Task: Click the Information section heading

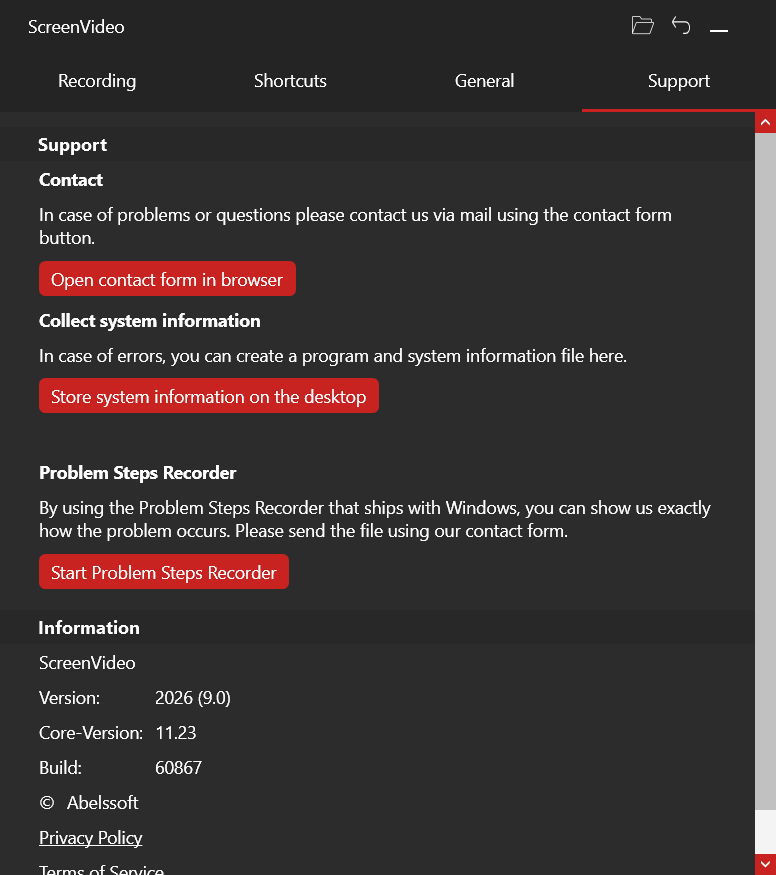Action: [89, 628]
